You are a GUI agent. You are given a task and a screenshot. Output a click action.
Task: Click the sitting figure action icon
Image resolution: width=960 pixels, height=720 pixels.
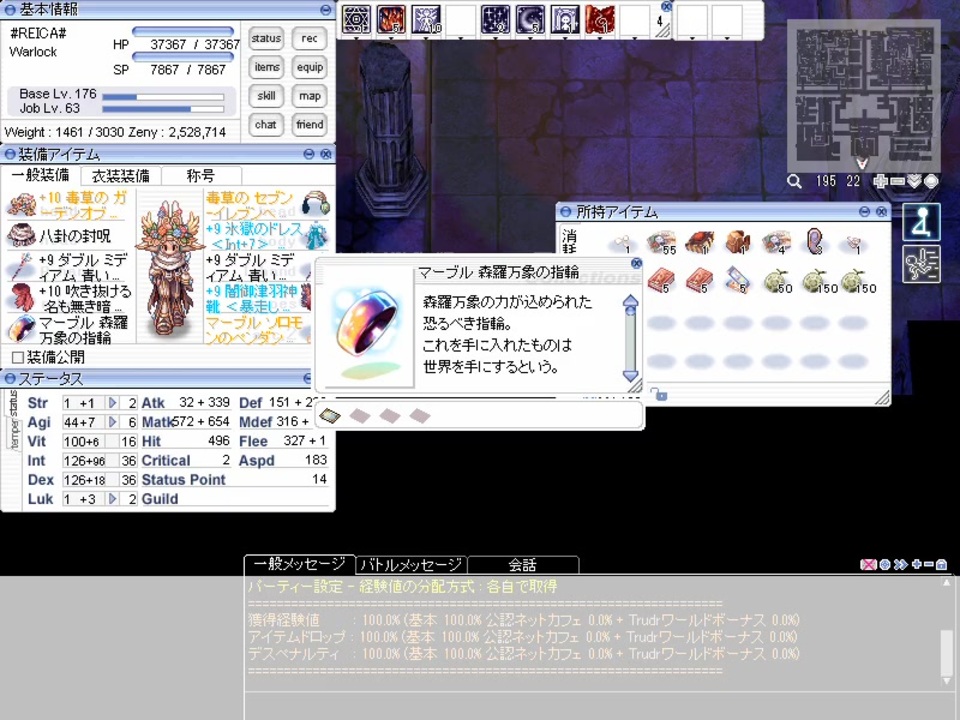point(921,222)
